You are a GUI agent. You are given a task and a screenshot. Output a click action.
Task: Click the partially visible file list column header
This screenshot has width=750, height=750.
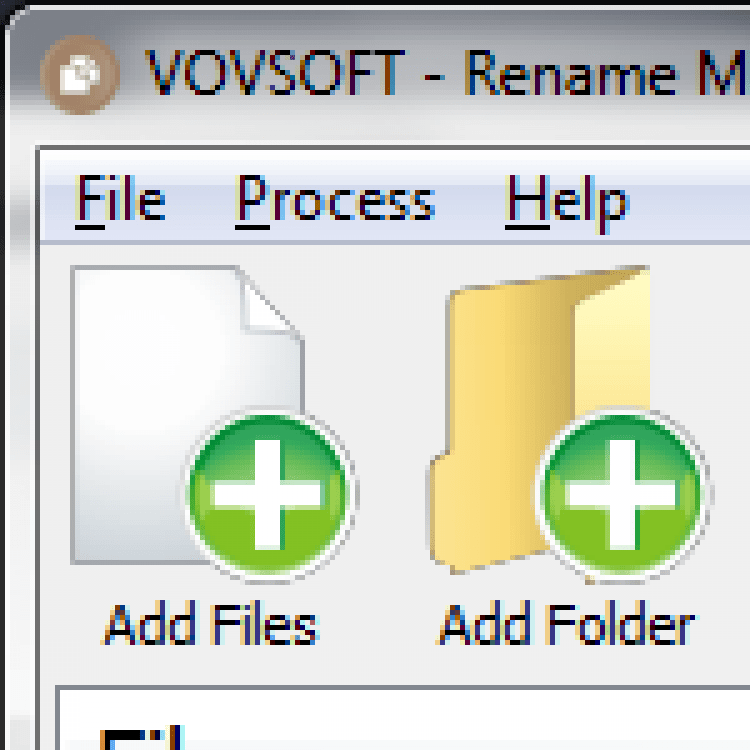click(x=140, y=737)
